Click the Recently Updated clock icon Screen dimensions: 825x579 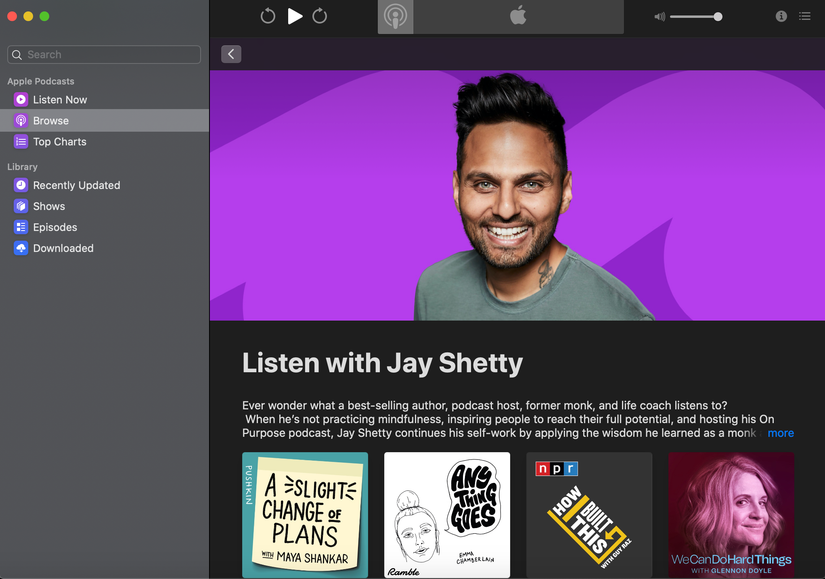point(21,185)
